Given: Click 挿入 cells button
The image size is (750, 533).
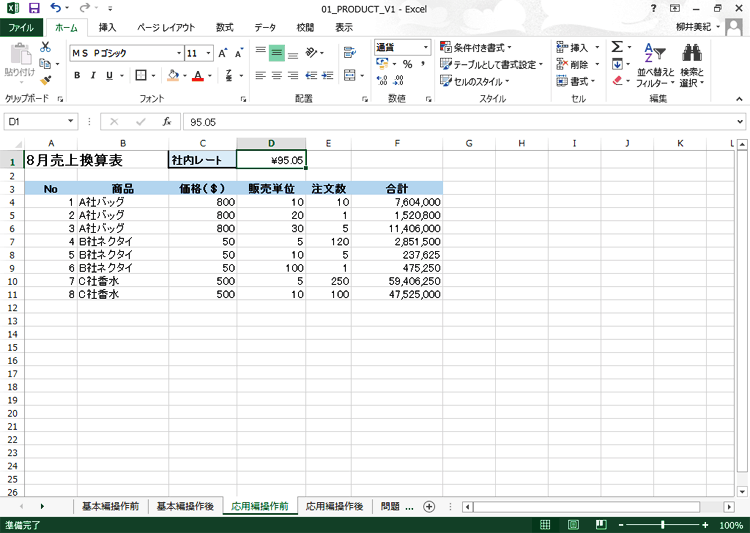Looking at the screenshot, I should coord(578,47).
